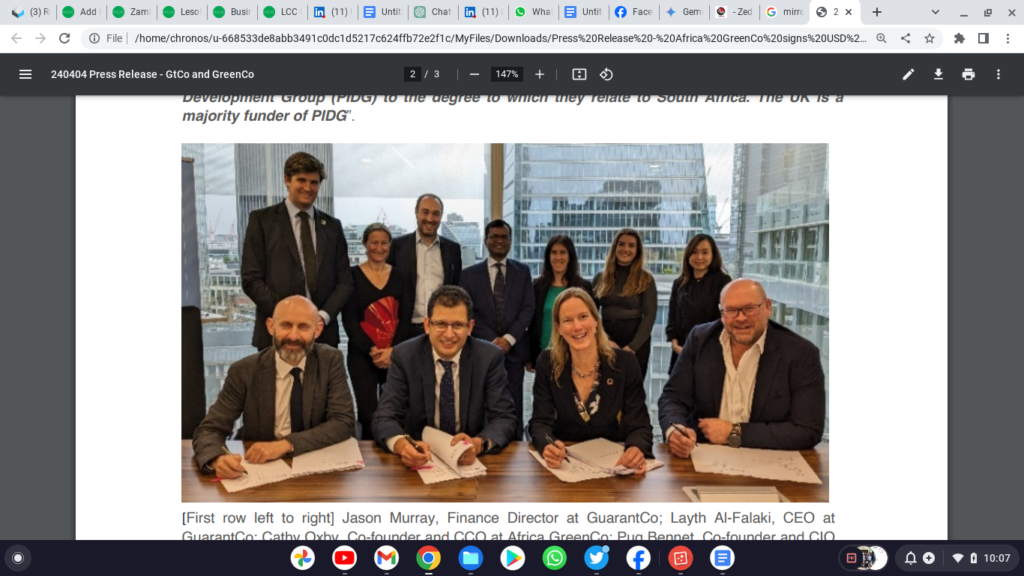This screenshot has width=1024, height=576.
Task: Reload the current page
Action: (x=64, y=39)
